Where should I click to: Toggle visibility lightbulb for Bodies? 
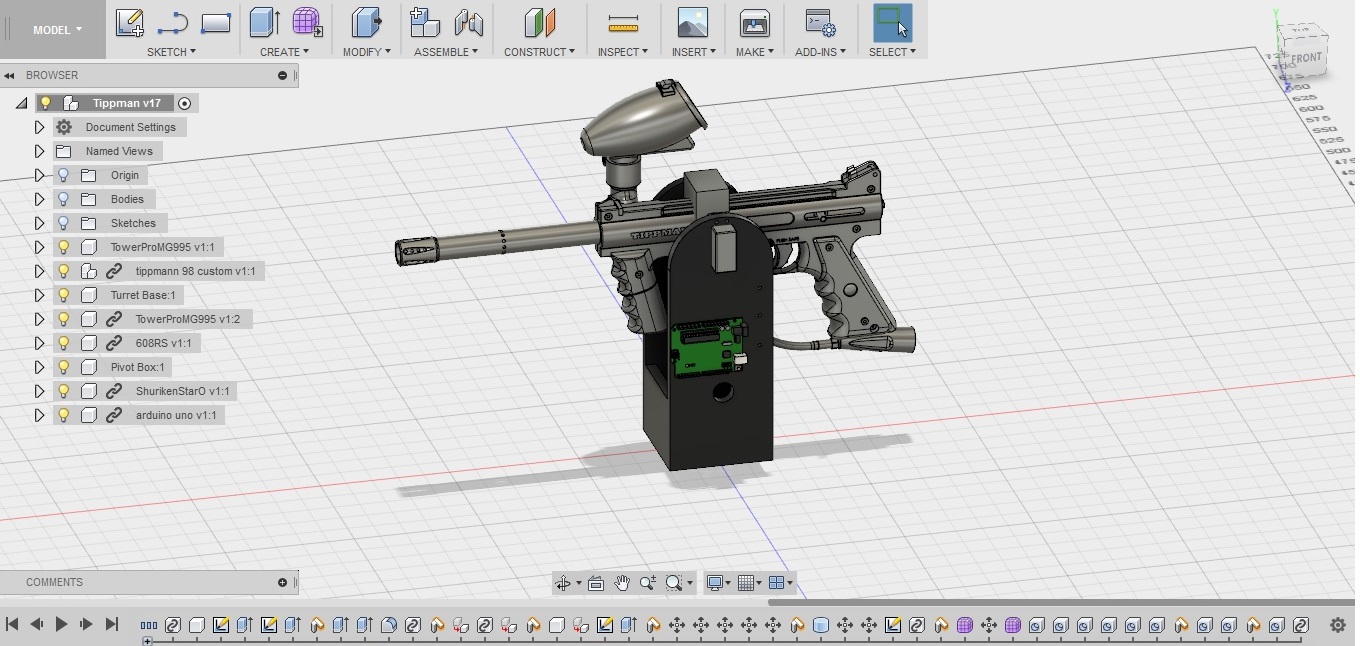click(64, 199)
